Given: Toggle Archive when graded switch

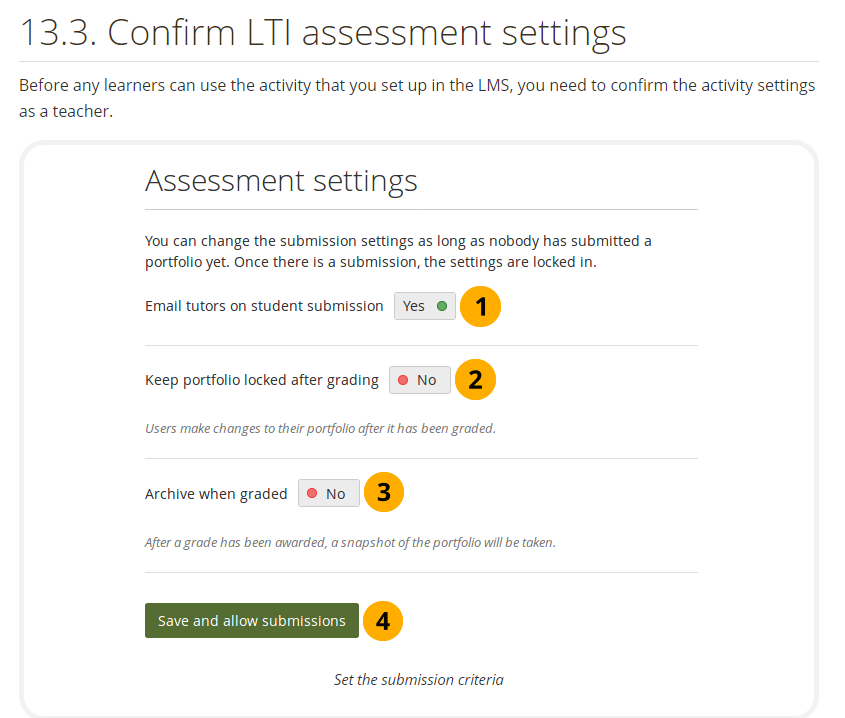Looking at the screenshot, I should pyautogui.click(x=329, y=493).
